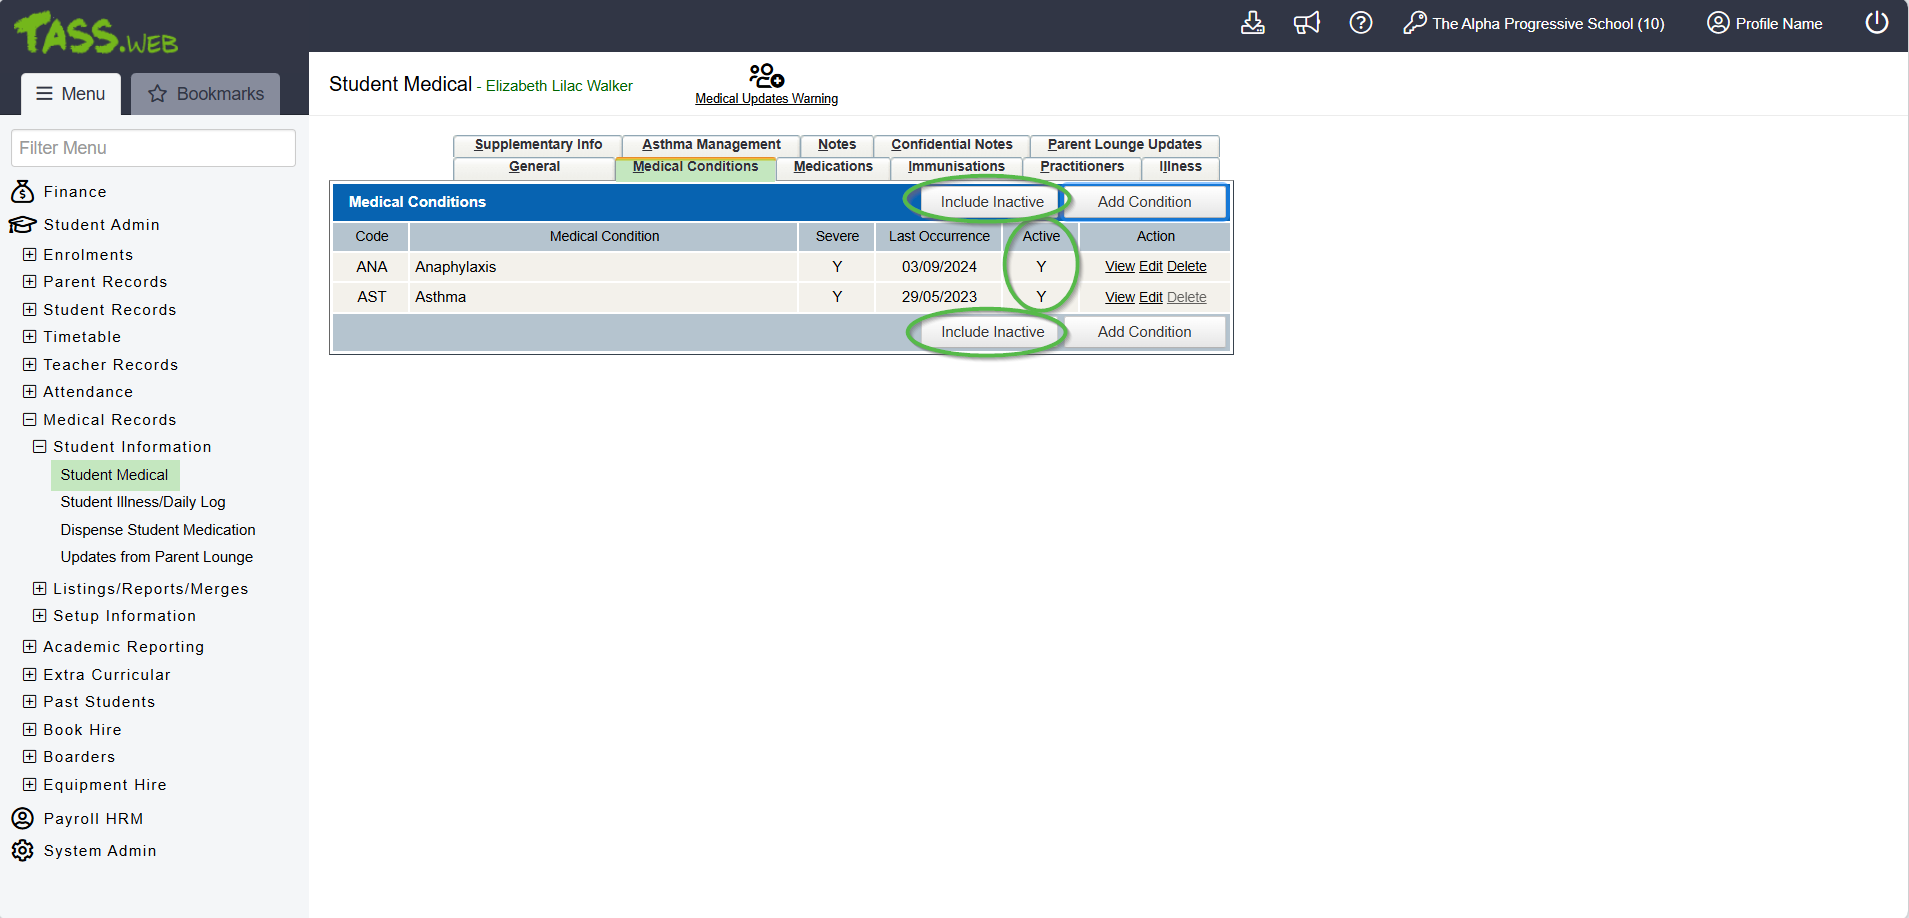Click the Profile Name user icon
The width and height of the screenshot is (1909, 918).
coord(1717,23)
